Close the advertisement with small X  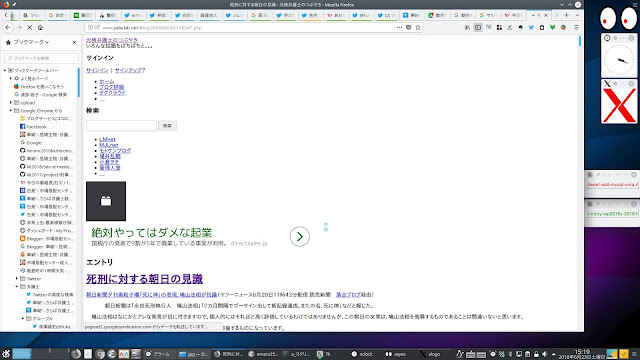(x=326, y=224)
